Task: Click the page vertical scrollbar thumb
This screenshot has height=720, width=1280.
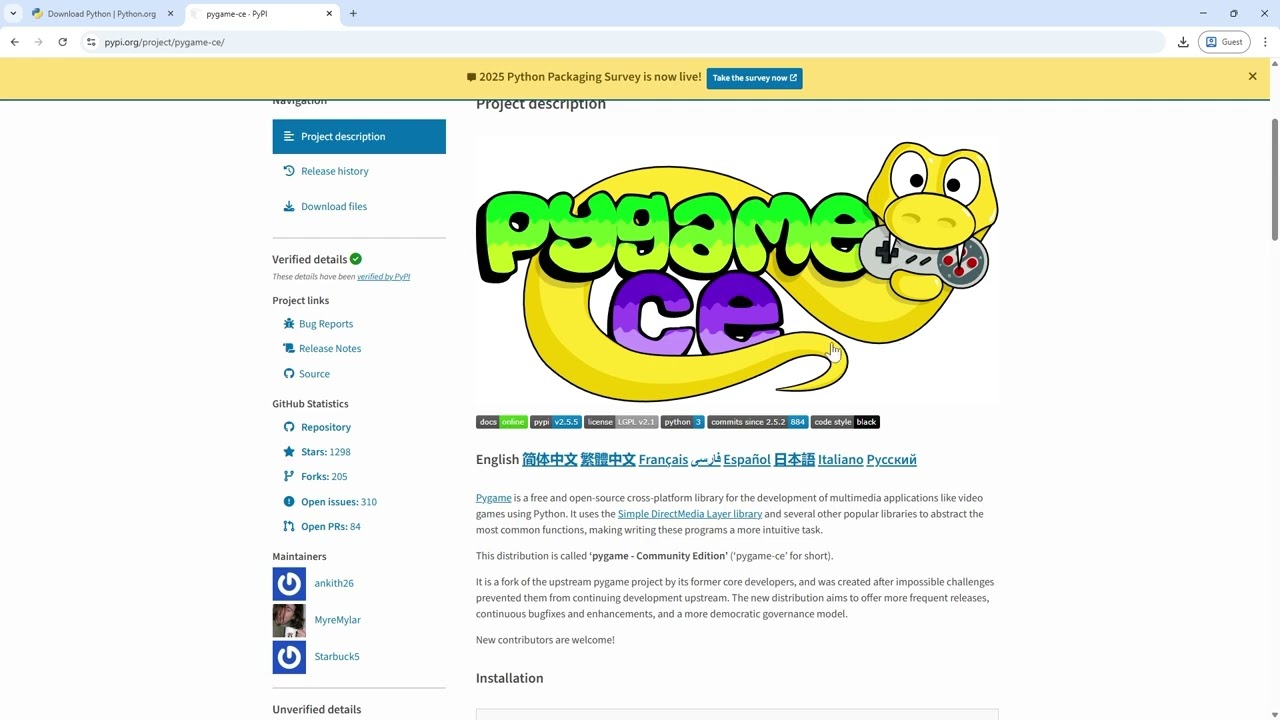Action: click(x=1274, y=178)
